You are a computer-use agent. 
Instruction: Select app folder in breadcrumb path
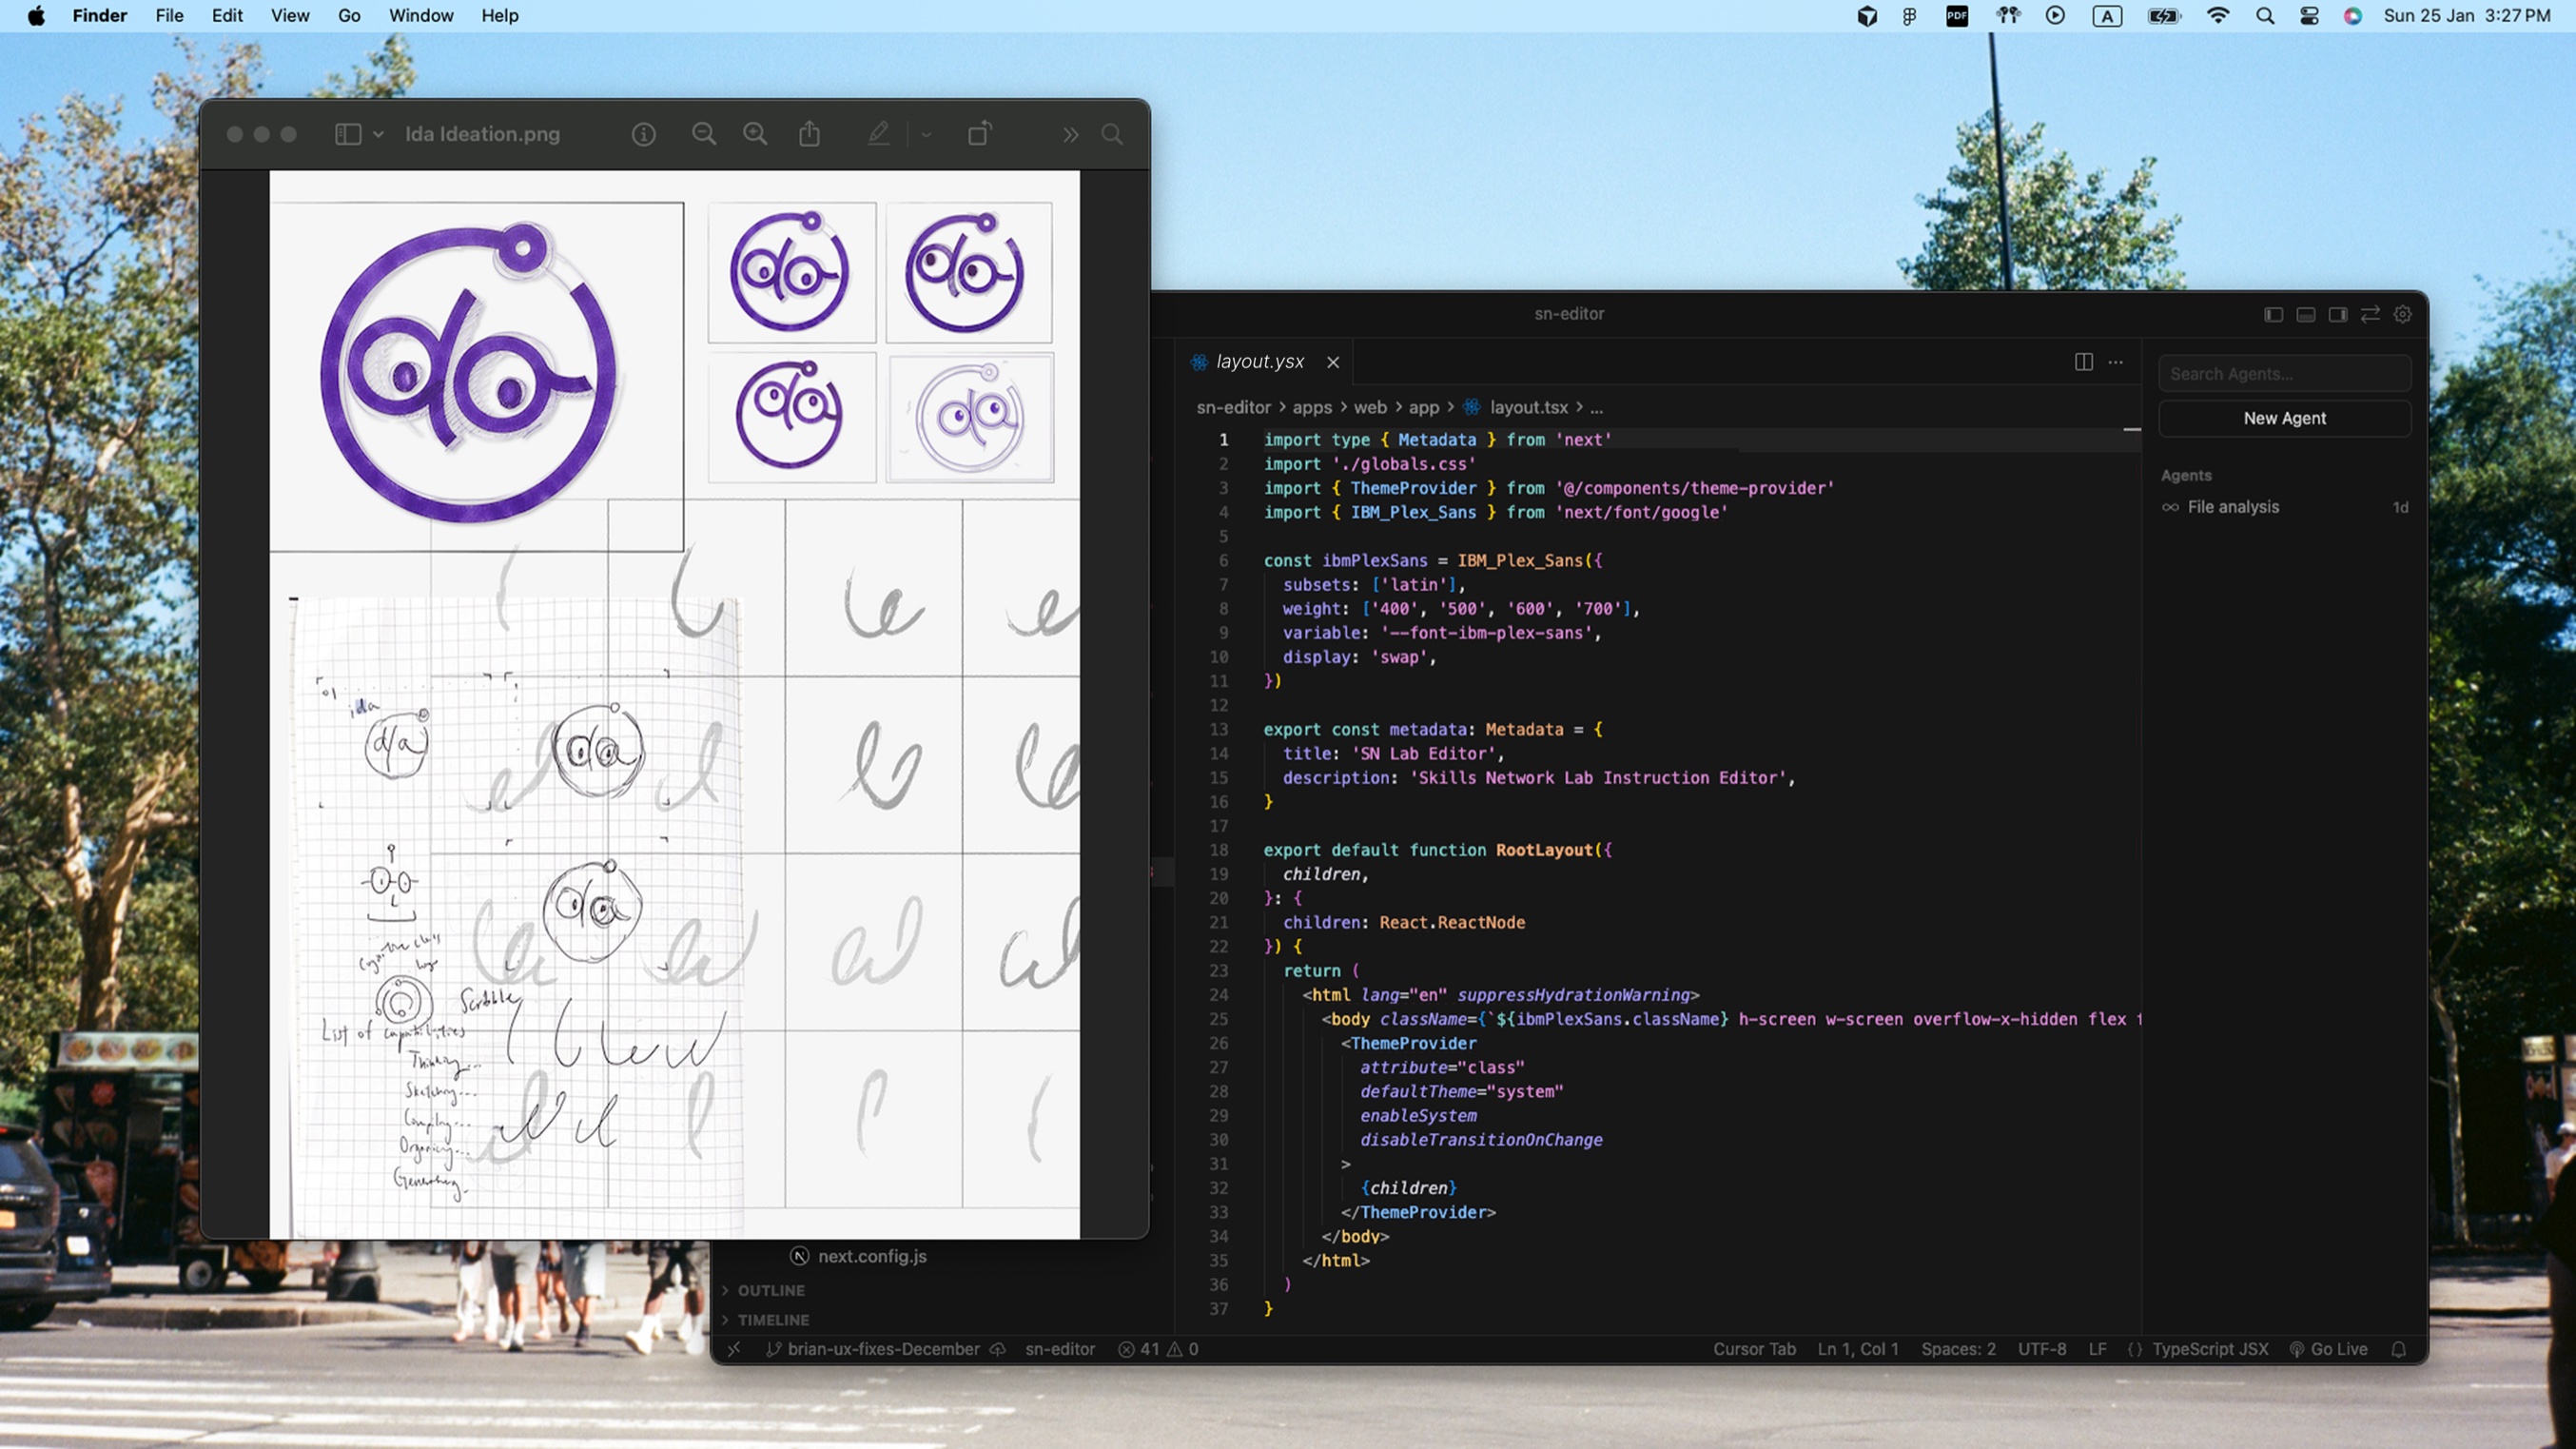(x=1423, y=407)
